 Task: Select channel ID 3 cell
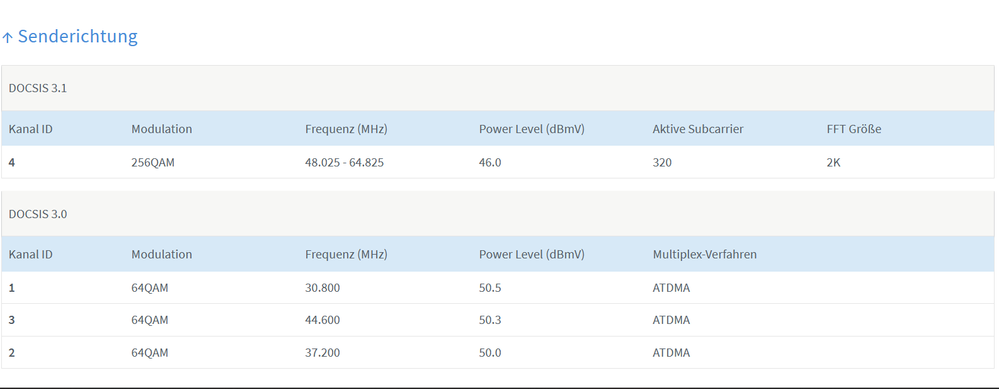[12, 320]
